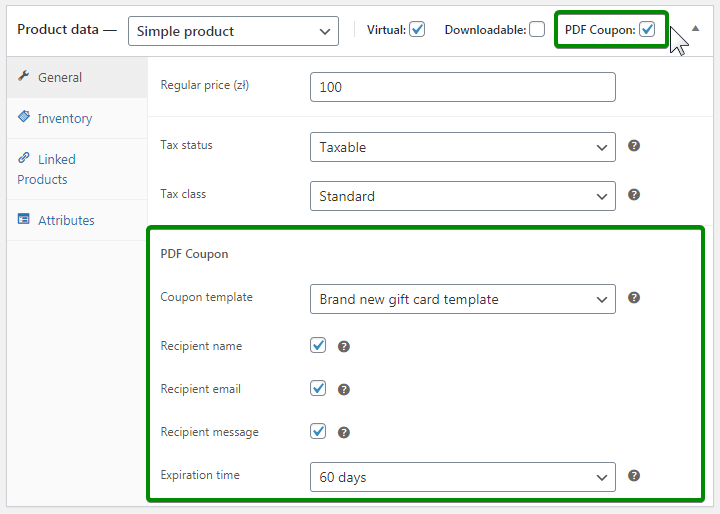Change the 60 days expiration dropdown
This screenshot has height=514, width=720.
point(462,477)
